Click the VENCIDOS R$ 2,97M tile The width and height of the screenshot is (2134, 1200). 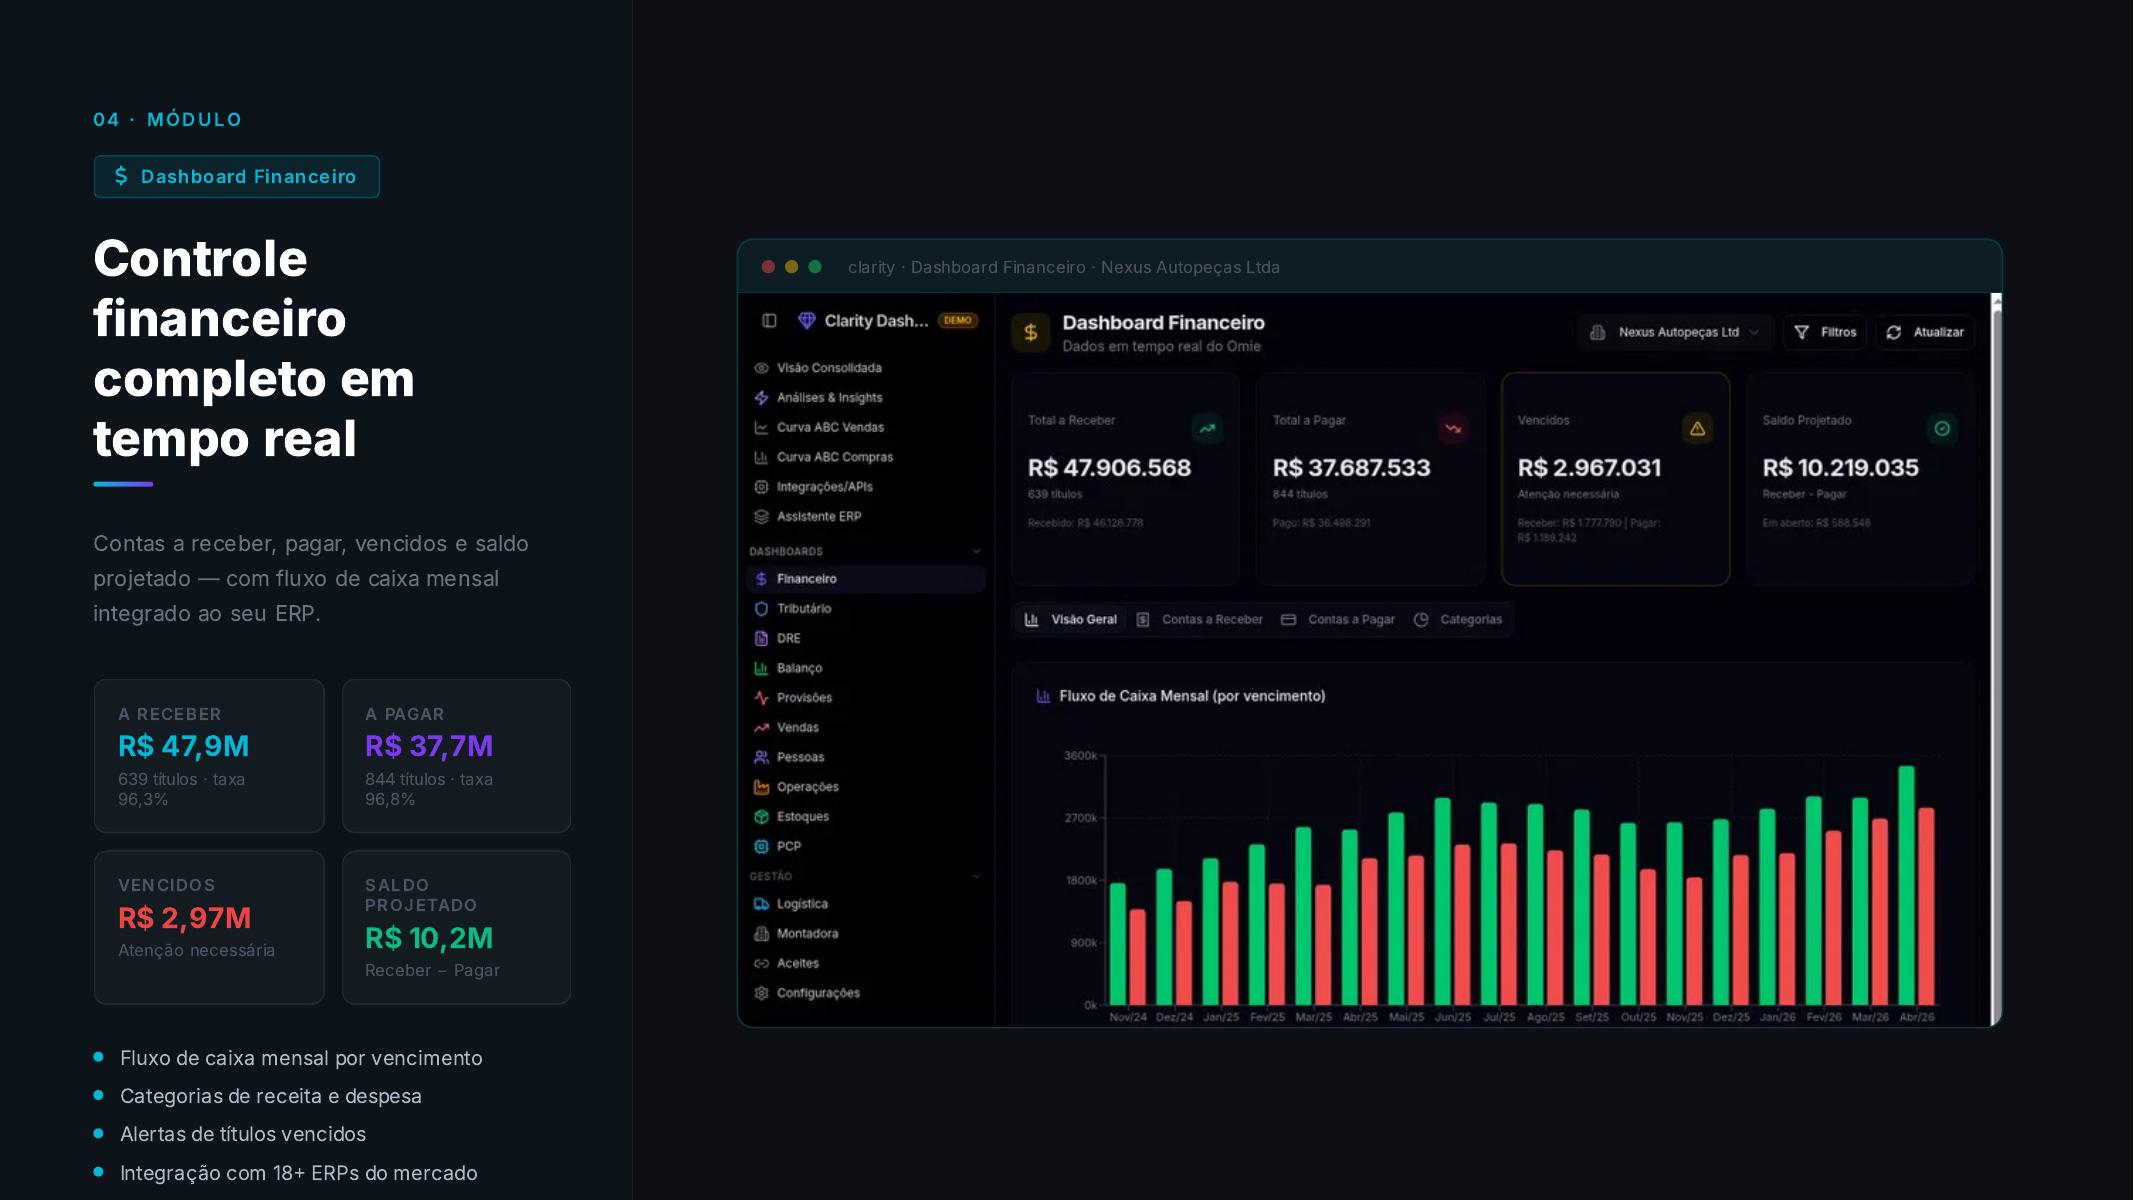(x=209, y=927)
